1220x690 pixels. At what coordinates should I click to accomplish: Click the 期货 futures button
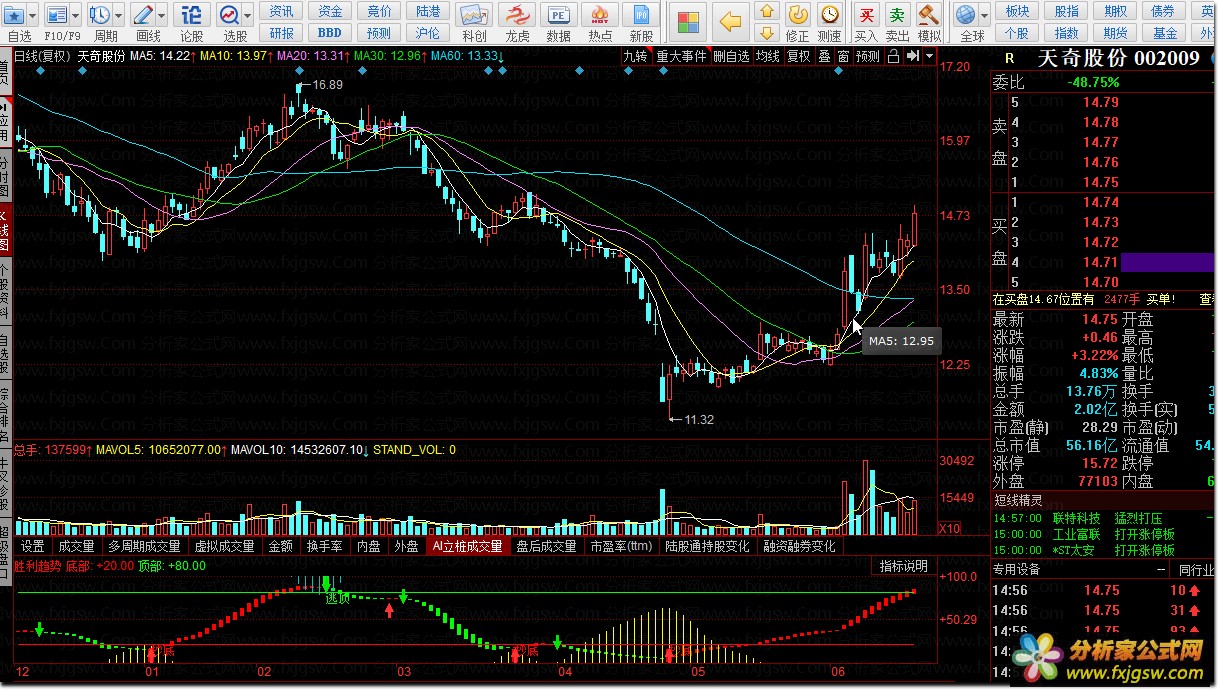1115,33
